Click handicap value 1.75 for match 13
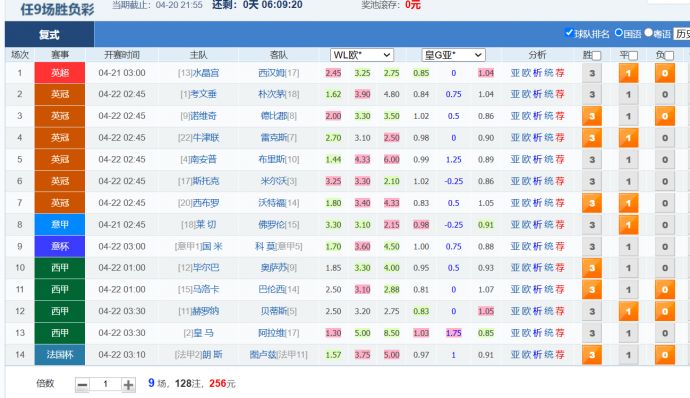The width and height of the screenshot is (690, 398). [453, 333]
